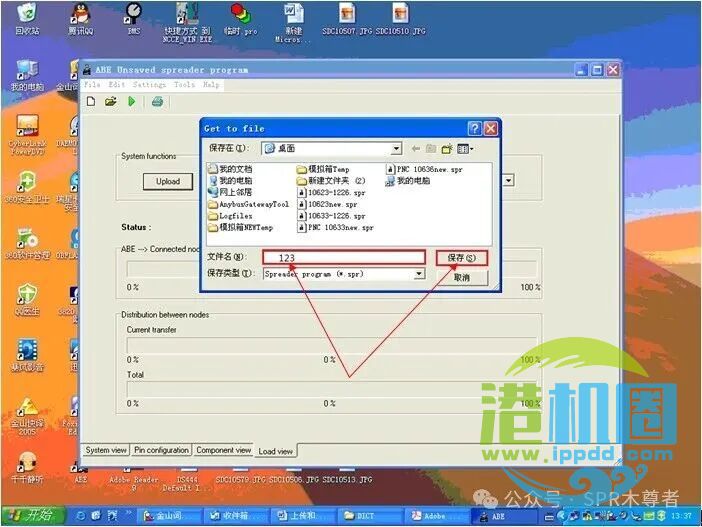Image resolution: width=702 pixels, height=527 pixels.
Task: Switch to the Adobe taskbar button
Action: (x=437, y=516)
